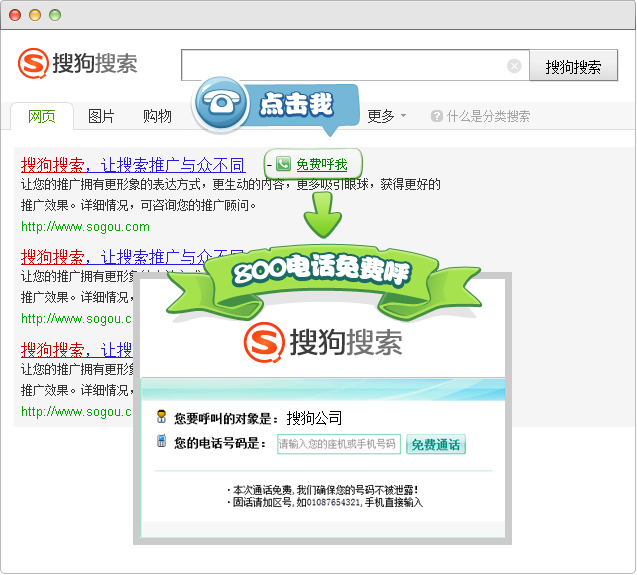Click the 搜狗公司 call target text
Viewport: 637px width, 575px height.
click(x=314, y=418)
